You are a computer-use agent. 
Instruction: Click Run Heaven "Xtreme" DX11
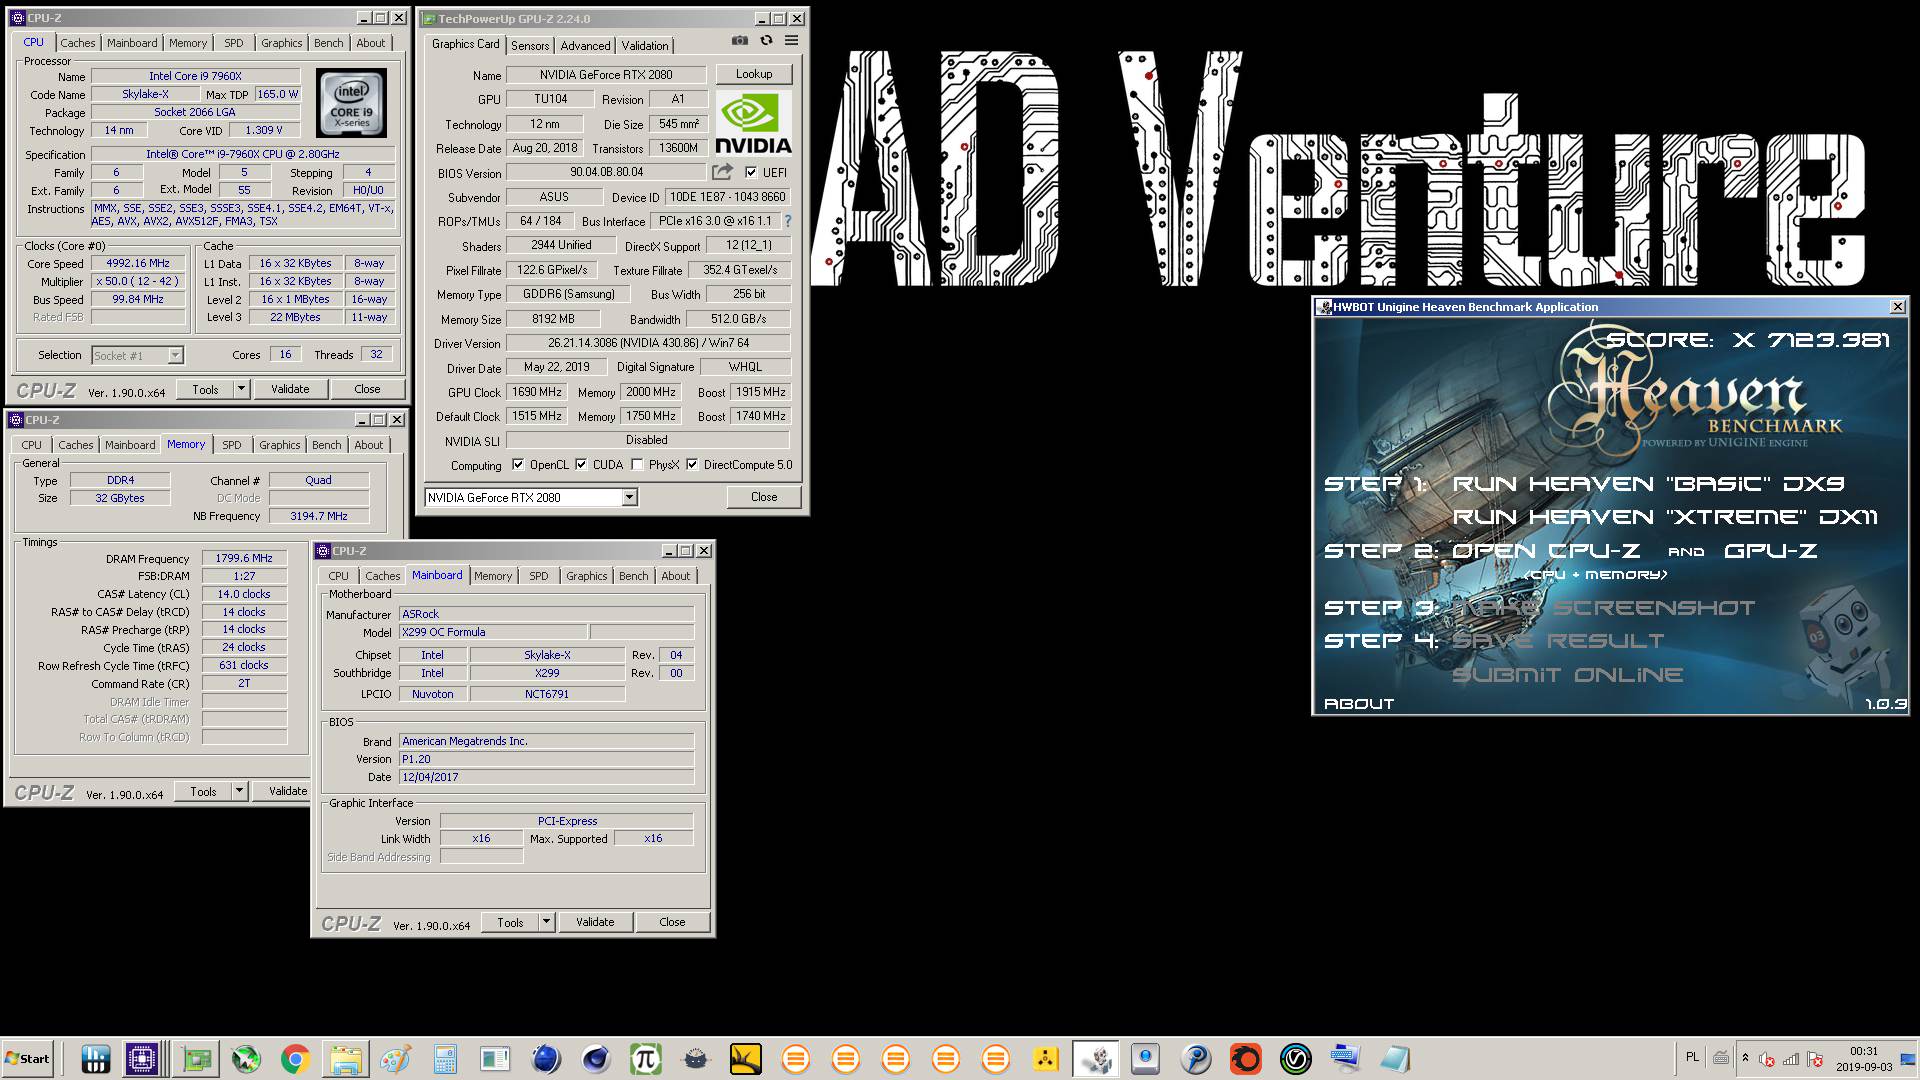coord(1665,517)
